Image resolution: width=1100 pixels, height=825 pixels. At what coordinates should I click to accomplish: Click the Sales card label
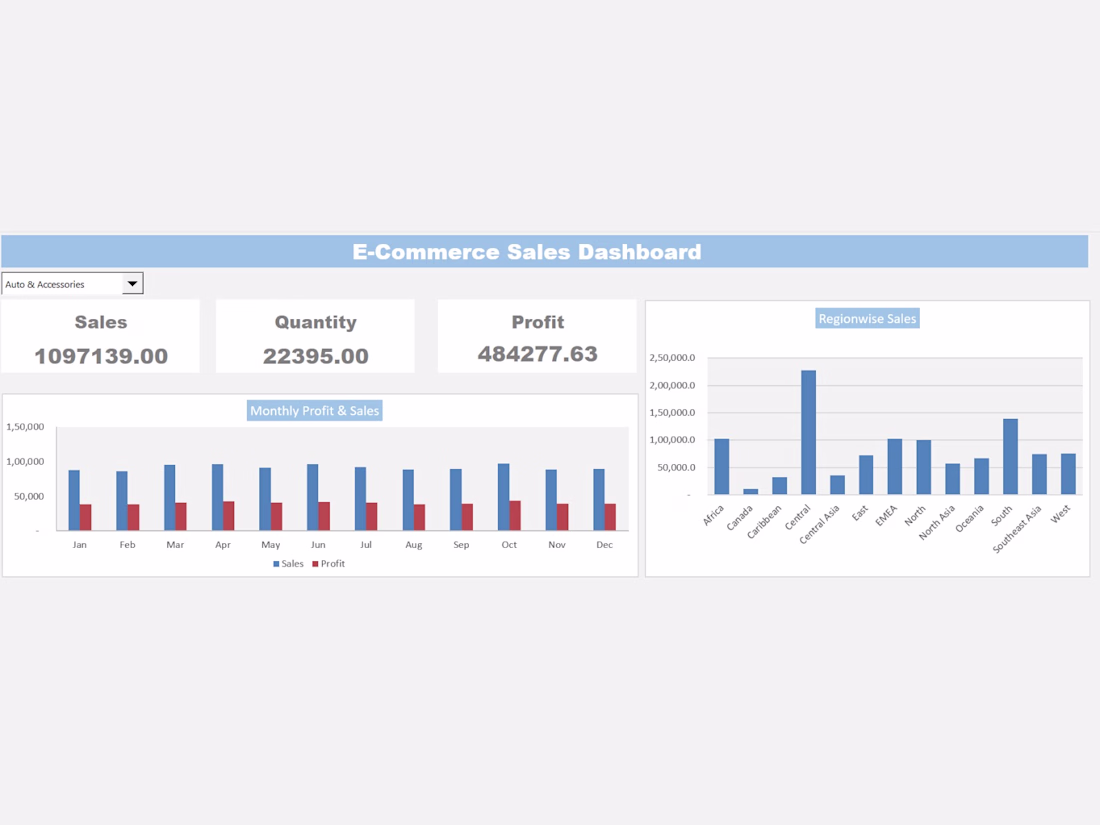(x=101, y=322)
